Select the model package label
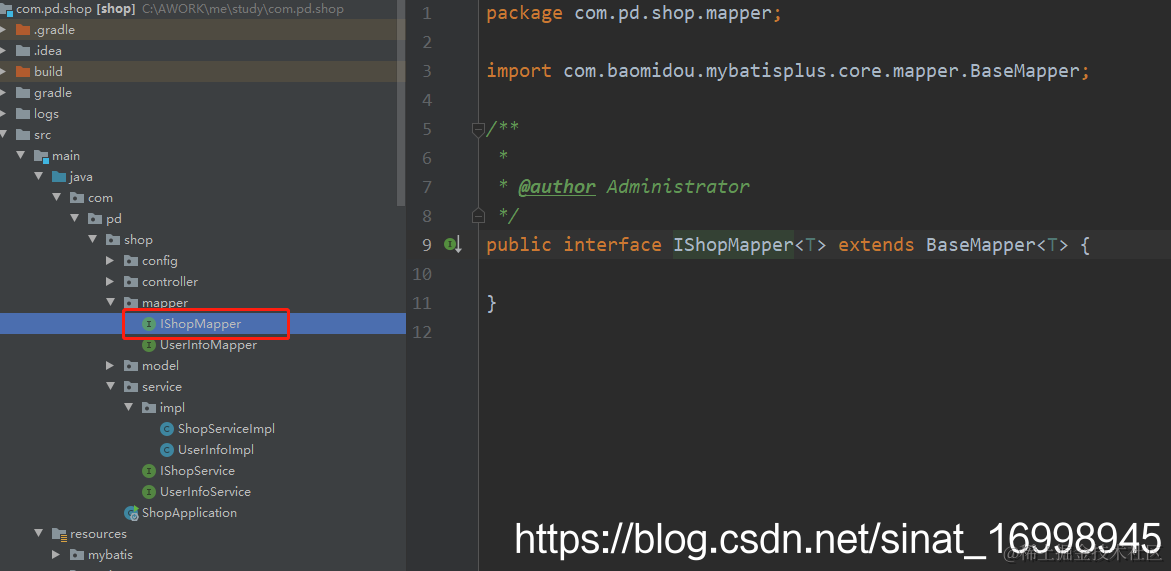Image resolution: width=1171 pixels, height=571 pixels. (161, 366)
